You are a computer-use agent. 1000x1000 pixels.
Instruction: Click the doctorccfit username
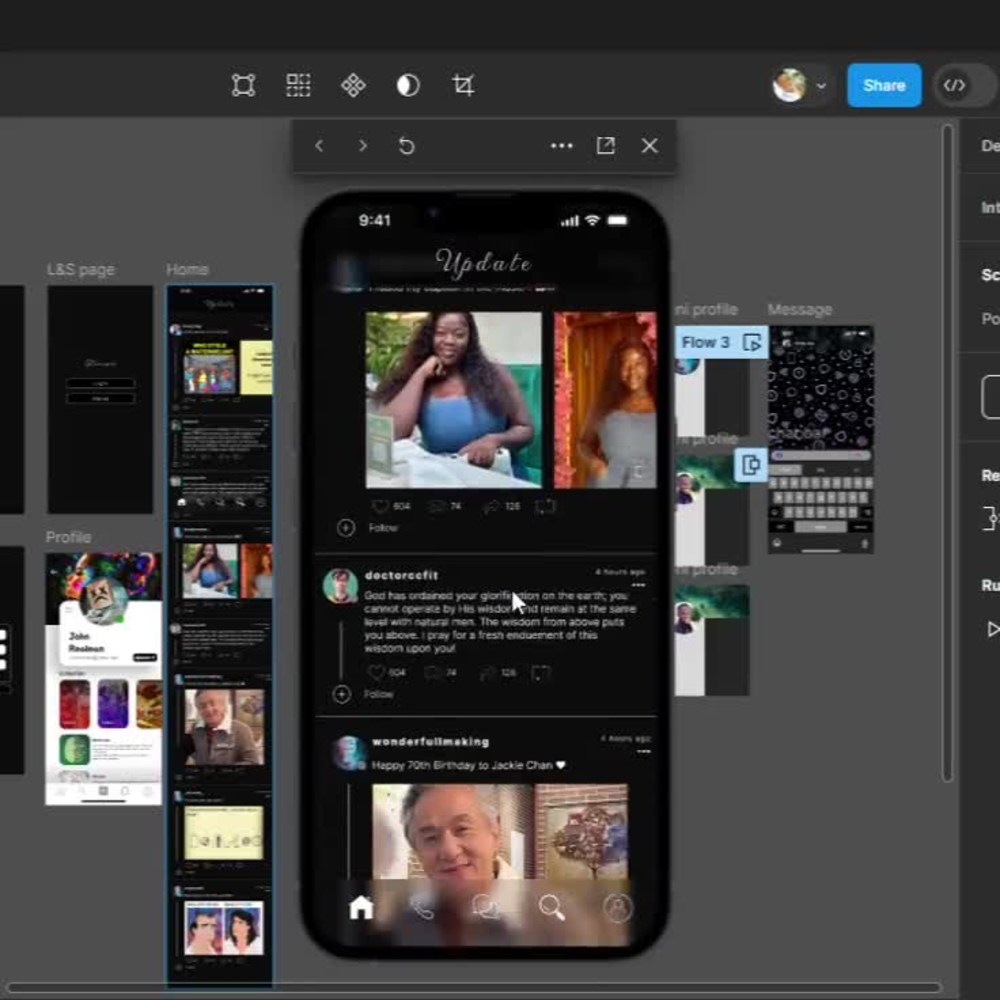(401, 575)
